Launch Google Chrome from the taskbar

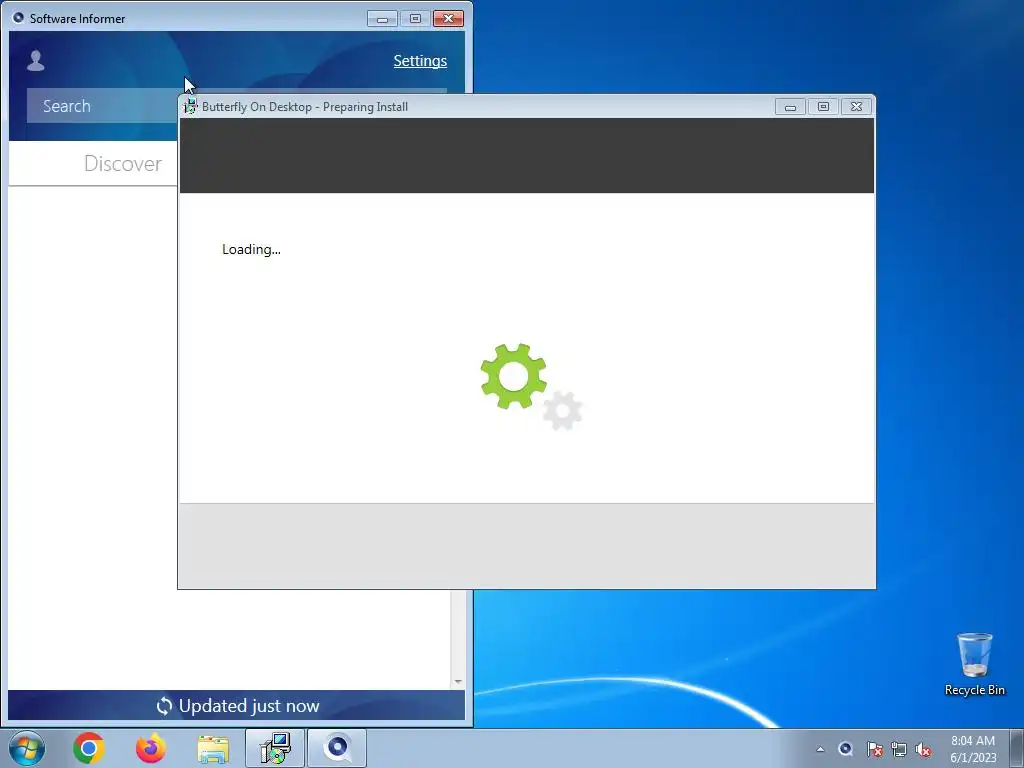[89, 748]
